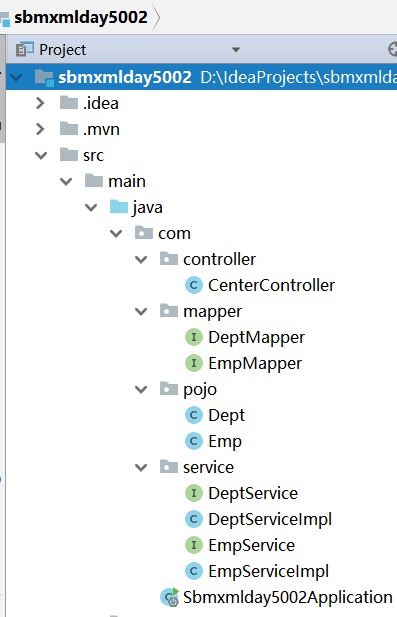Collapse the mapper package
This screenshot has width=397, height=617.
coord(141,311)
